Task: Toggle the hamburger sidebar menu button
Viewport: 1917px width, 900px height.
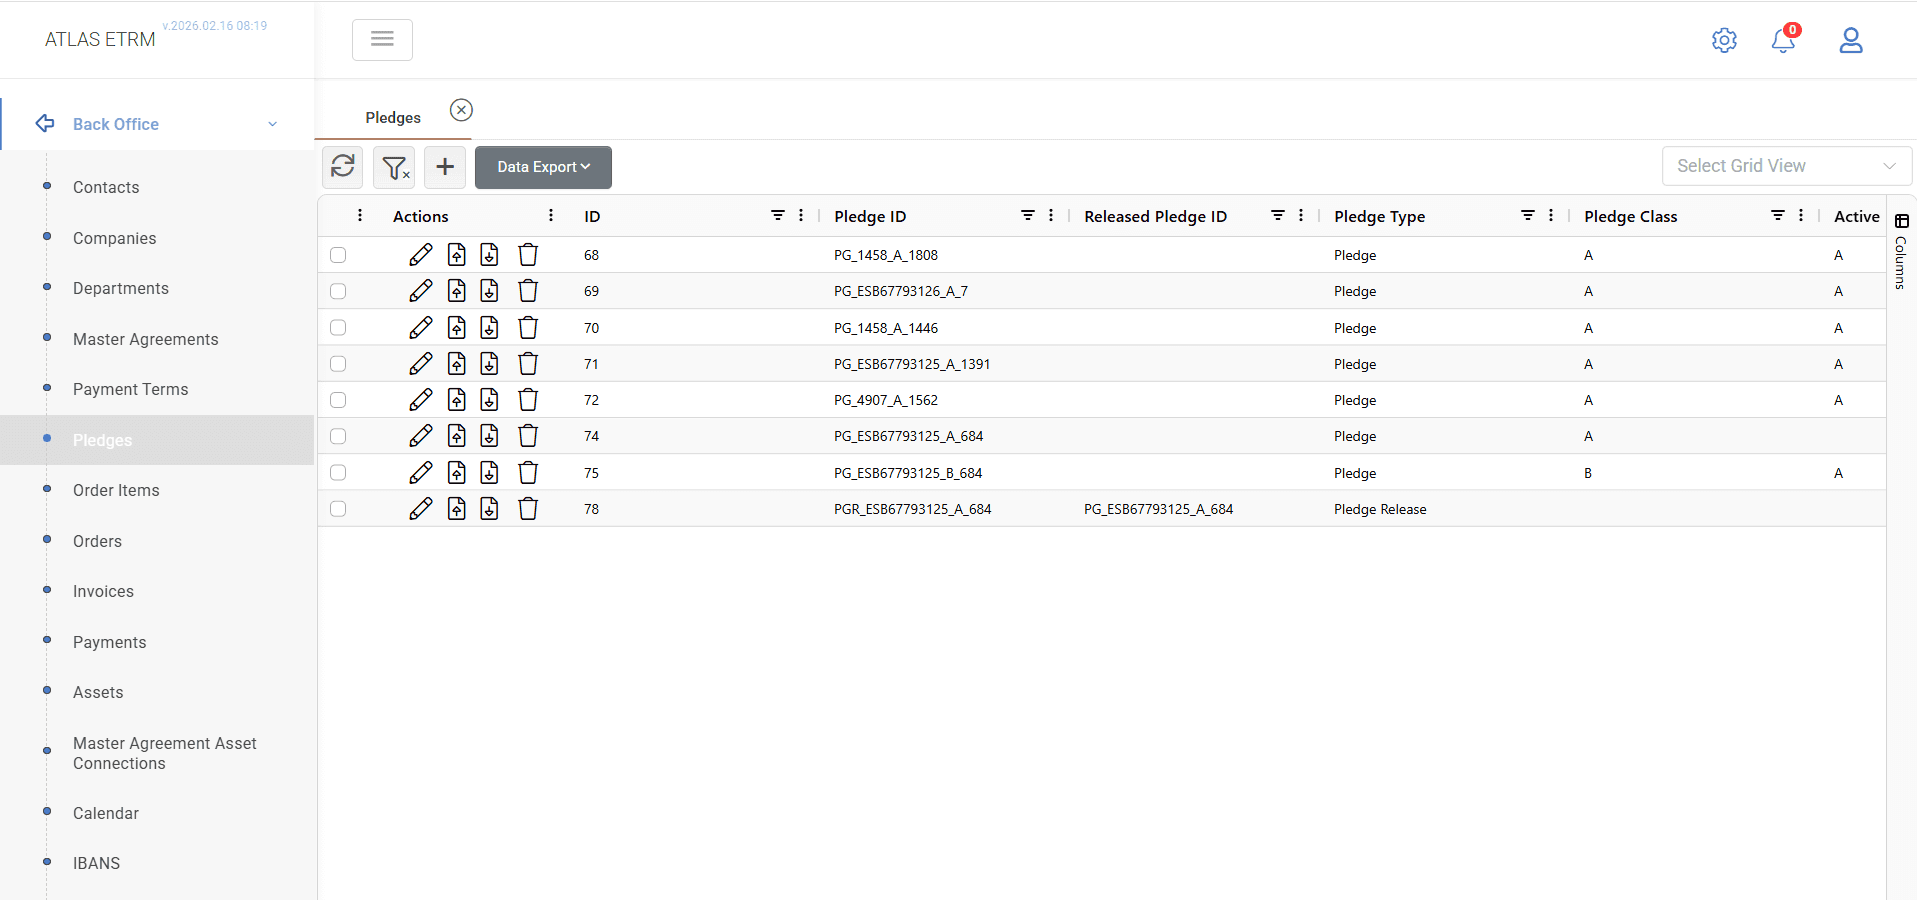Action: tap(382, 40)
